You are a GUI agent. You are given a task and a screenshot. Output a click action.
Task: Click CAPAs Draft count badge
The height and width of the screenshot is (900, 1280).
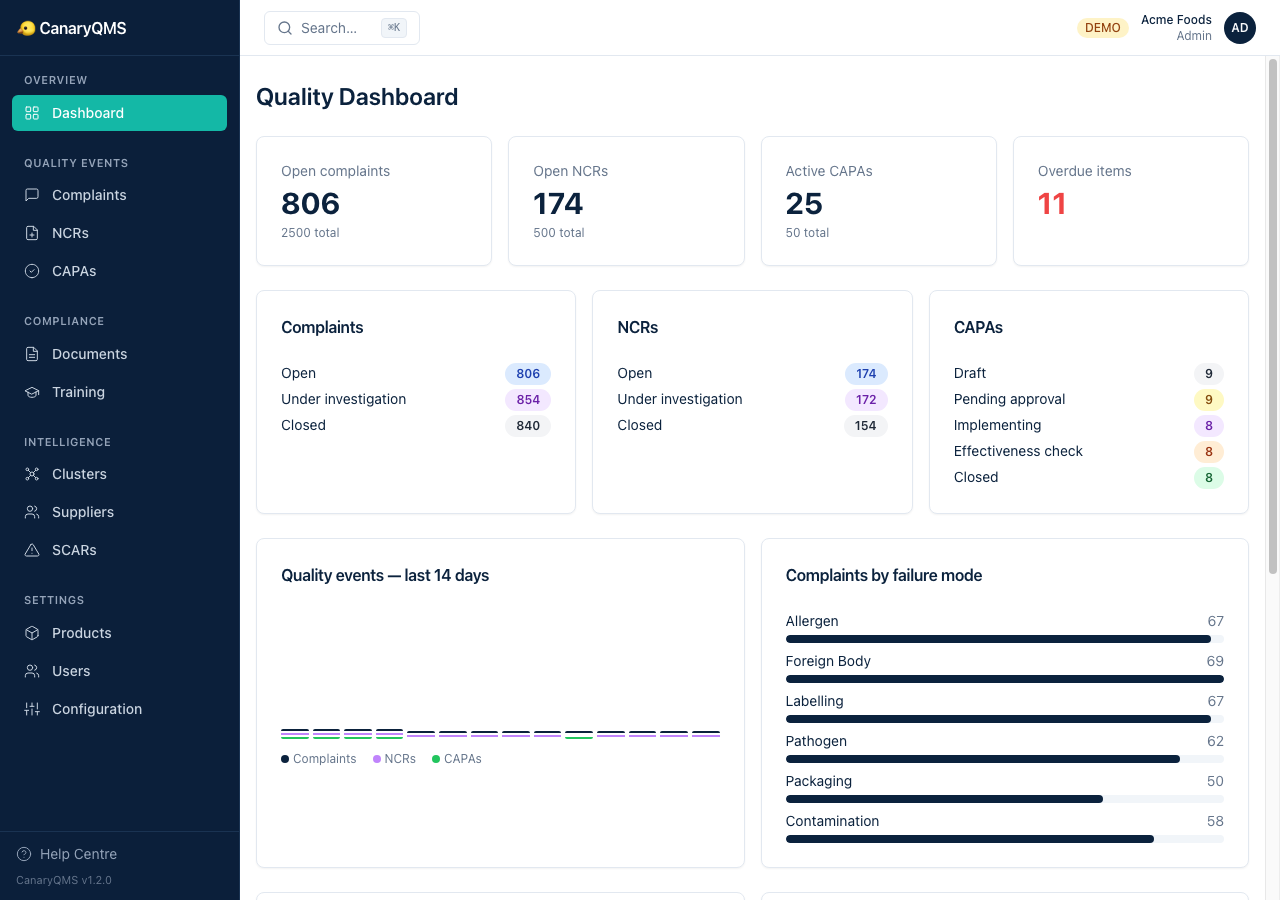pyautogui.click(x=1209, y=373)
